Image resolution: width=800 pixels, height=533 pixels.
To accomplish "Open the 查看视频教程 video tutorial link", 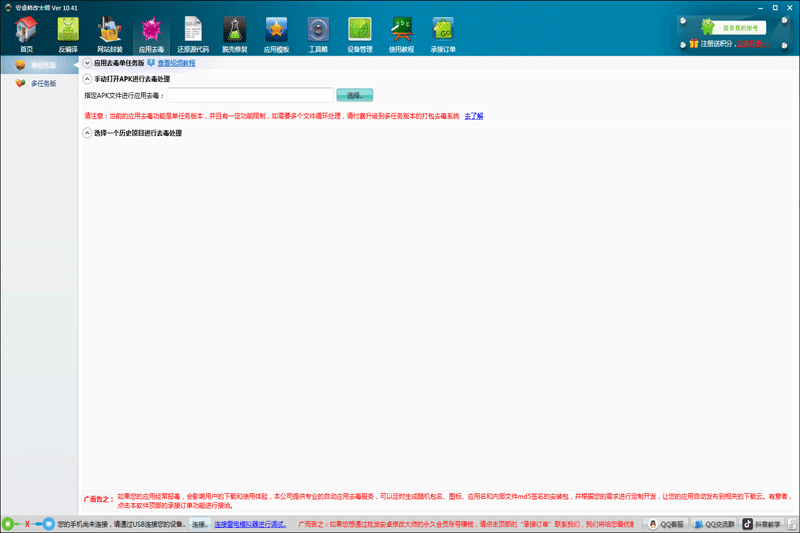I will click(176, 63).
